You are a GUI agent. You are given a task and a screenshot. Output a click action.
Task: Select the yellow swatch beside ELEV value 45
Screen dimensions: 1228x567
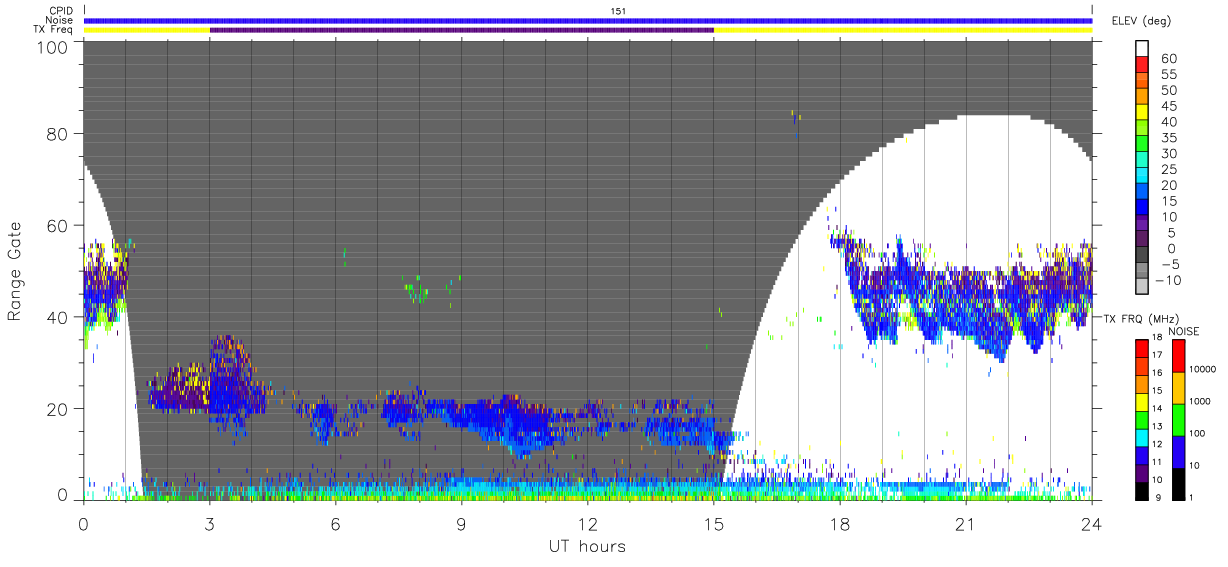tap(1142, 112)
